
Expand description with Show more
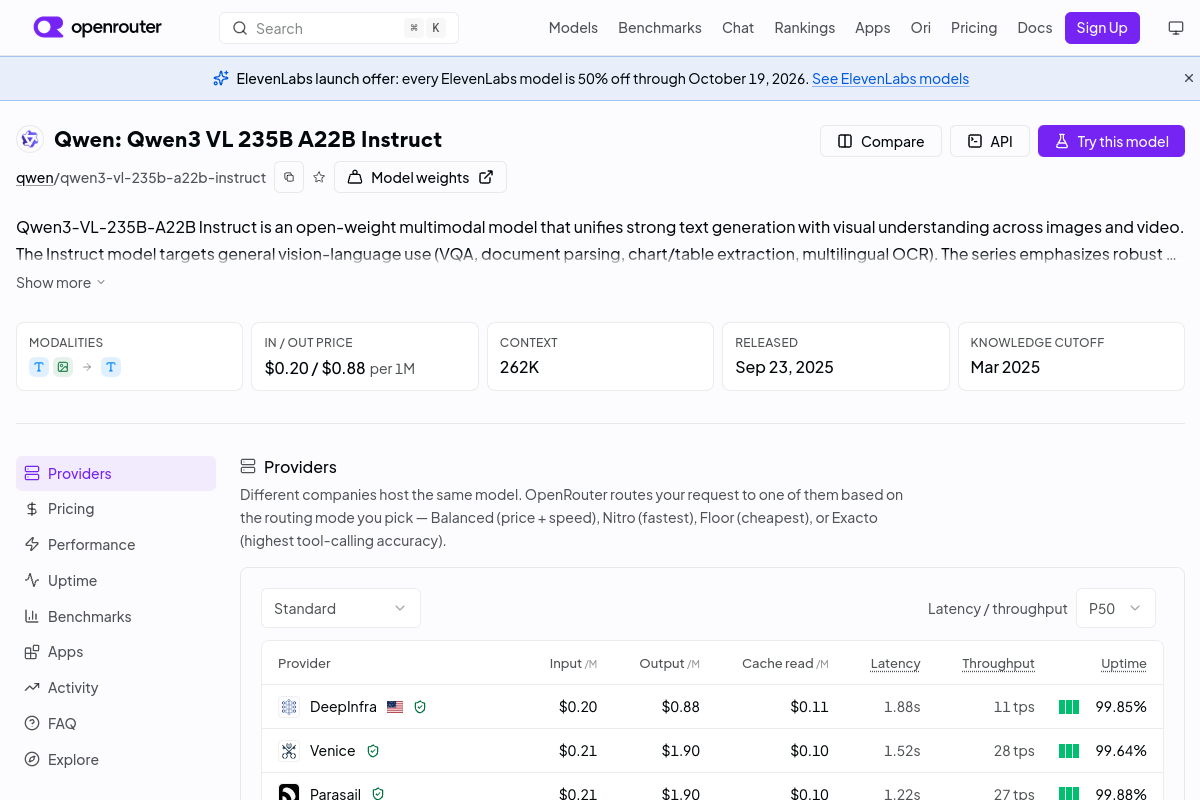pos(61,283)
